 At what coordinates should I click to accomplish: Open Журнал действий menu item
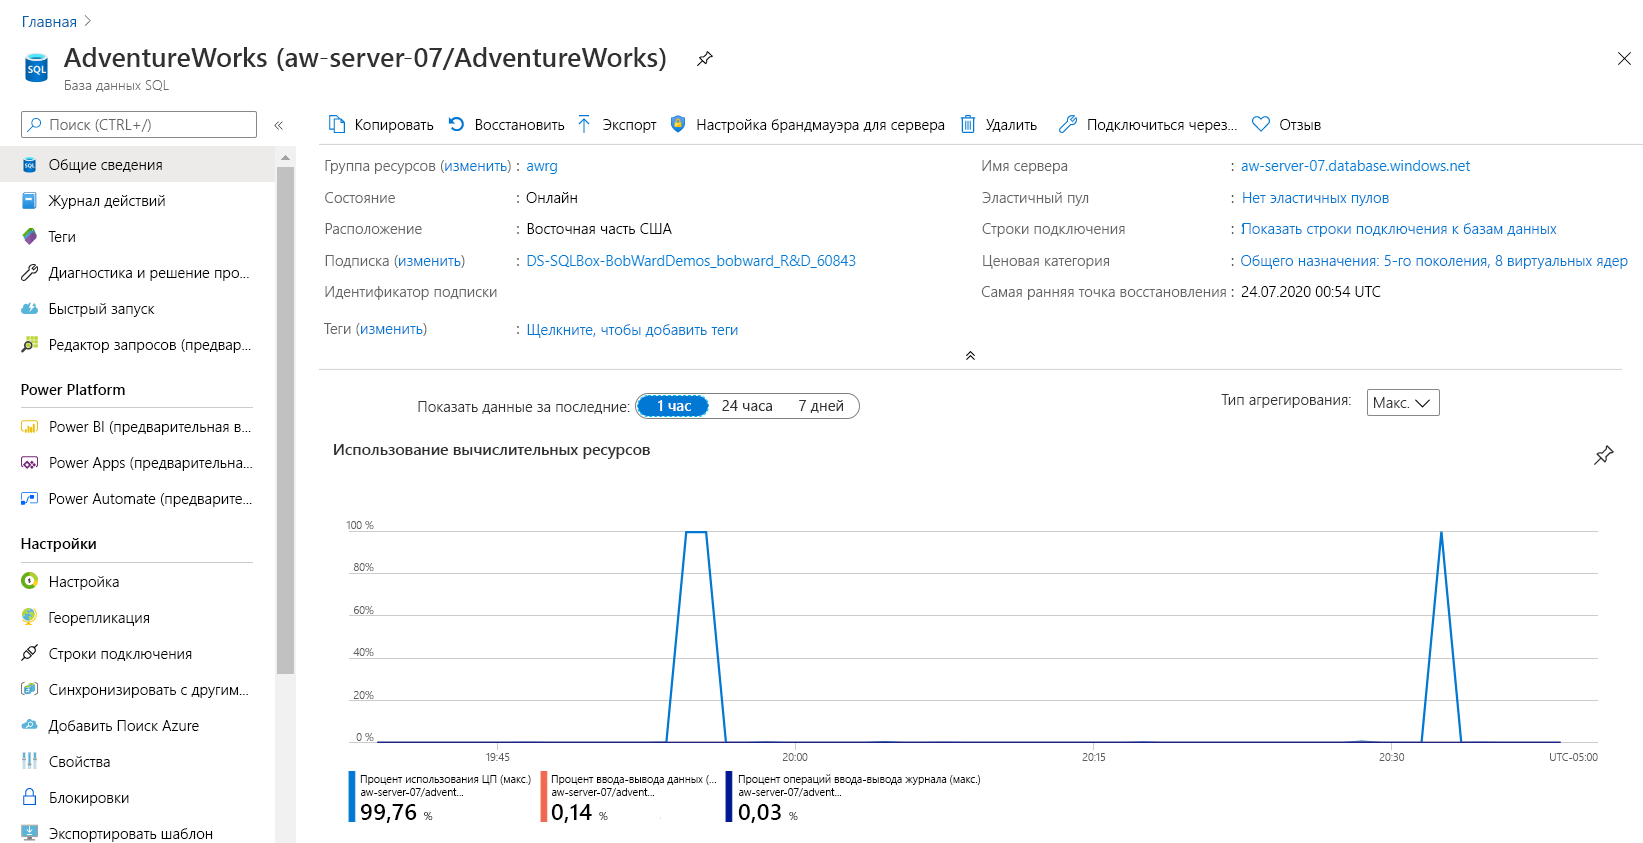click(x=137, y=201)
